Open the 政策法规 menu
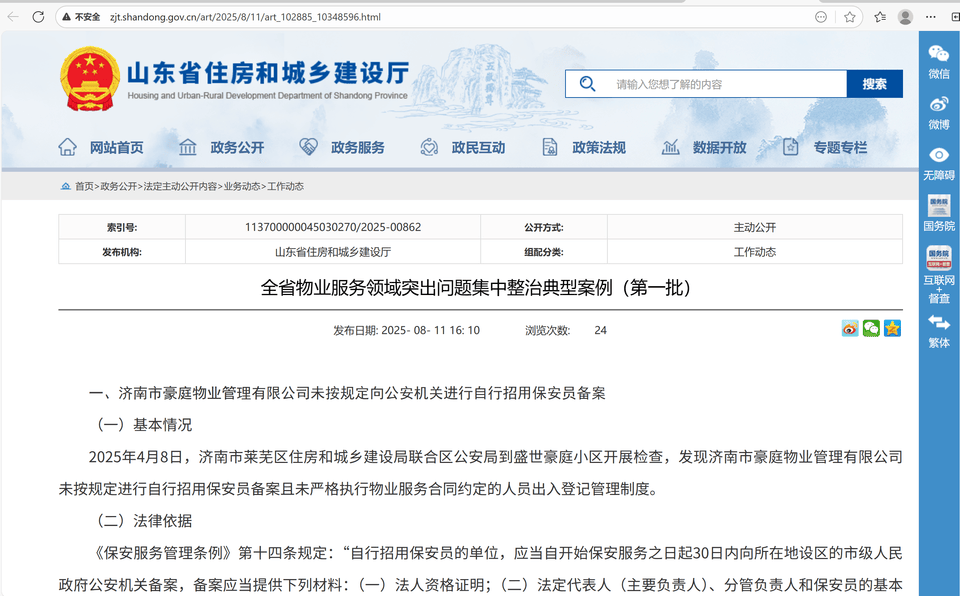This screenshot has width=960, height=596. [600, 146]
